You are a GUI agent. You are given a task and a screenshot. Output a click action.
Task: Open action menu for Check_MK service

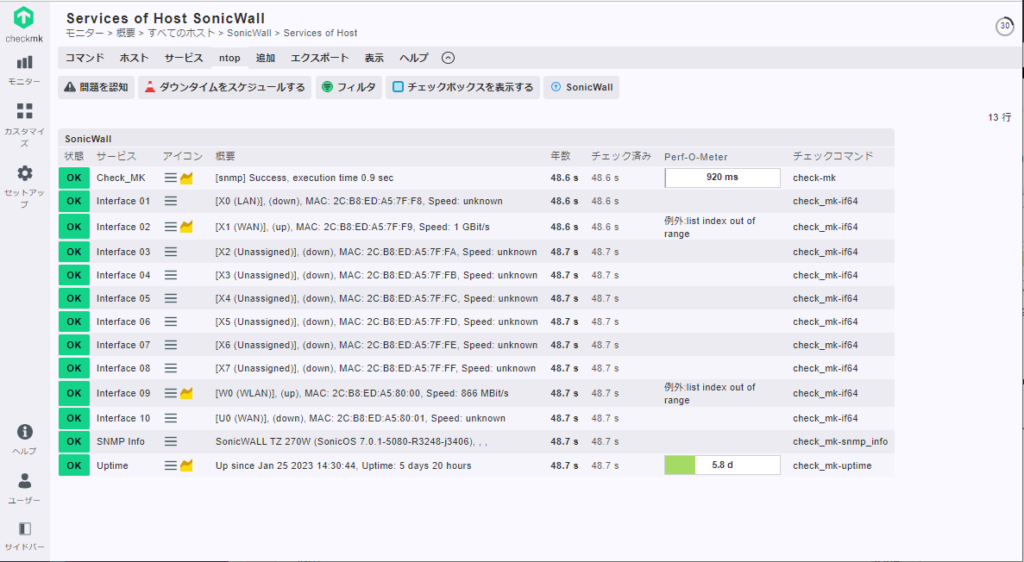click(x=170, y=178)
